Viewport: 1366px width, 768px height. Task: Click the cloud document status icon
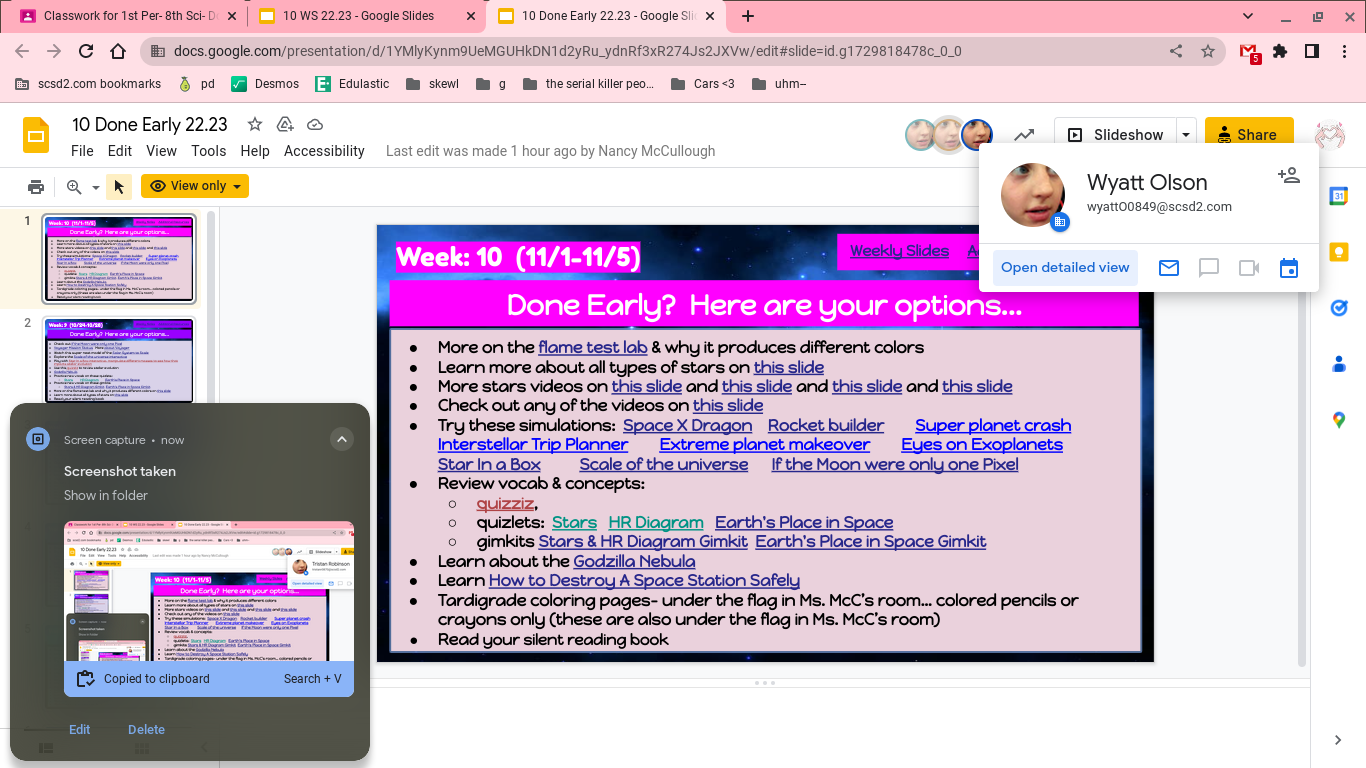point(315,124)
